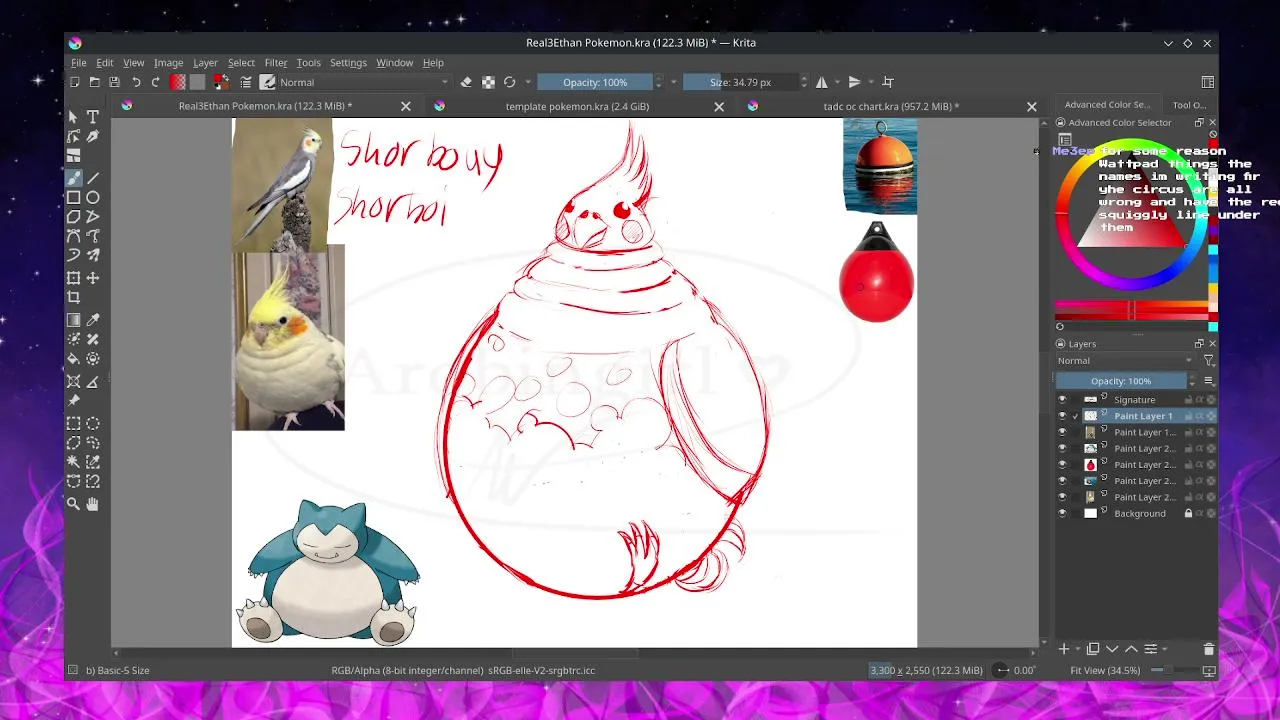The width and height of the screenshot is (1280, 720).
Task: Select the Rectangular Selection tool
Action: click(x=73, y=423)
